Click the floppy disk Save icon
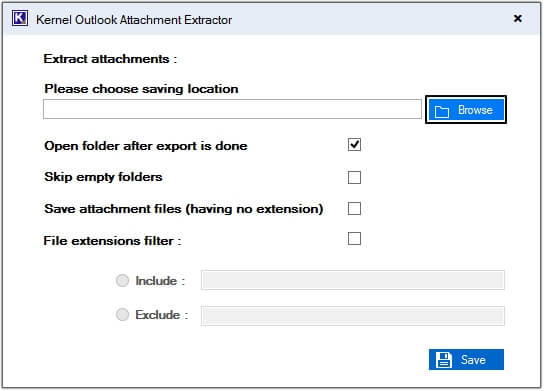 point(444,360)
